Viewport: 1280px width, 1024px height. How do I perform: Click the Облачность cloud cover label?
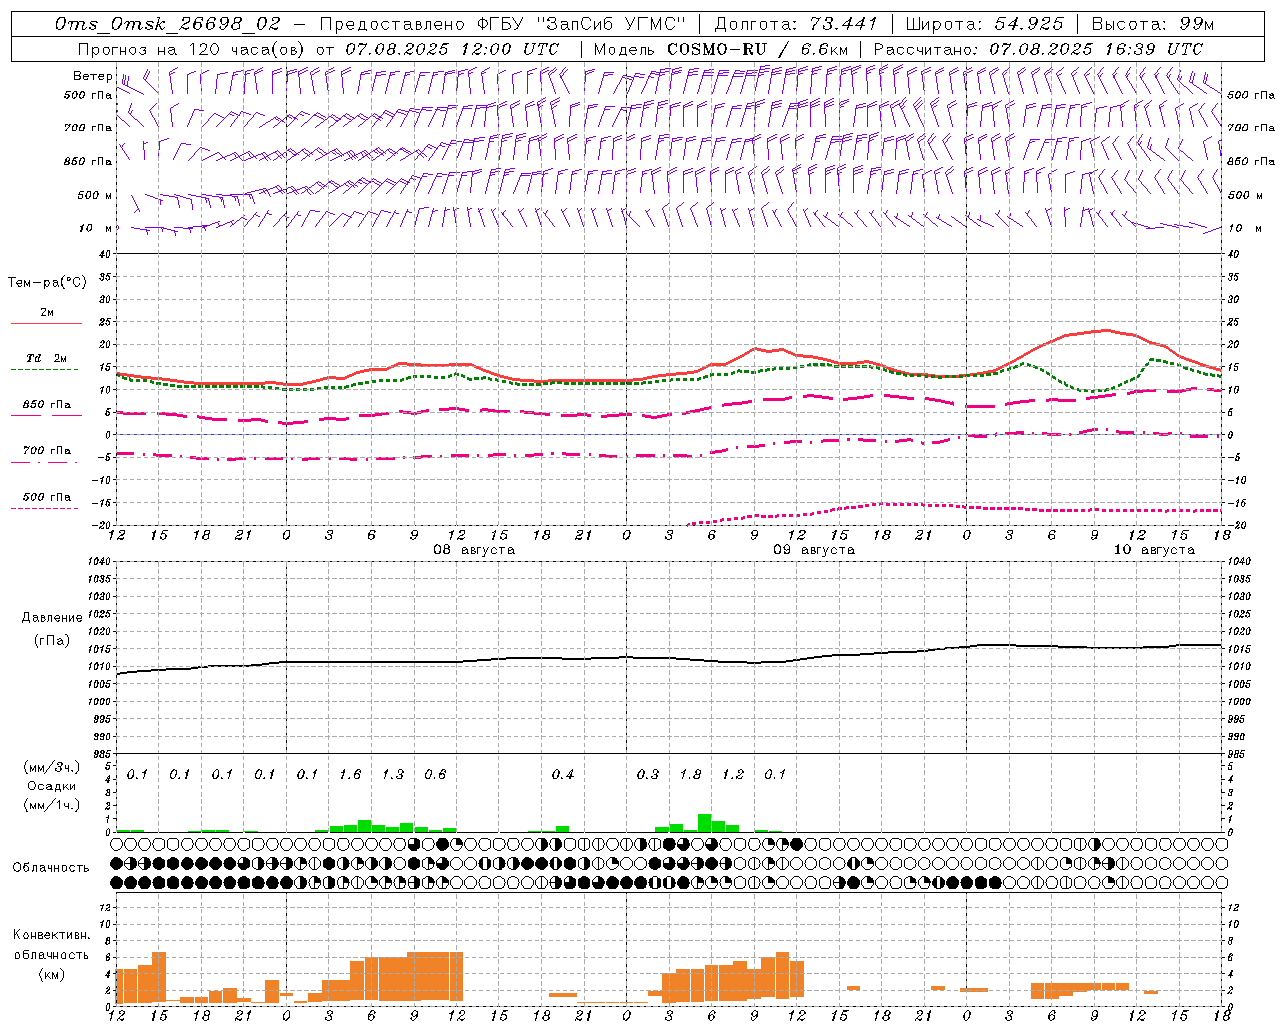[51, 868]
